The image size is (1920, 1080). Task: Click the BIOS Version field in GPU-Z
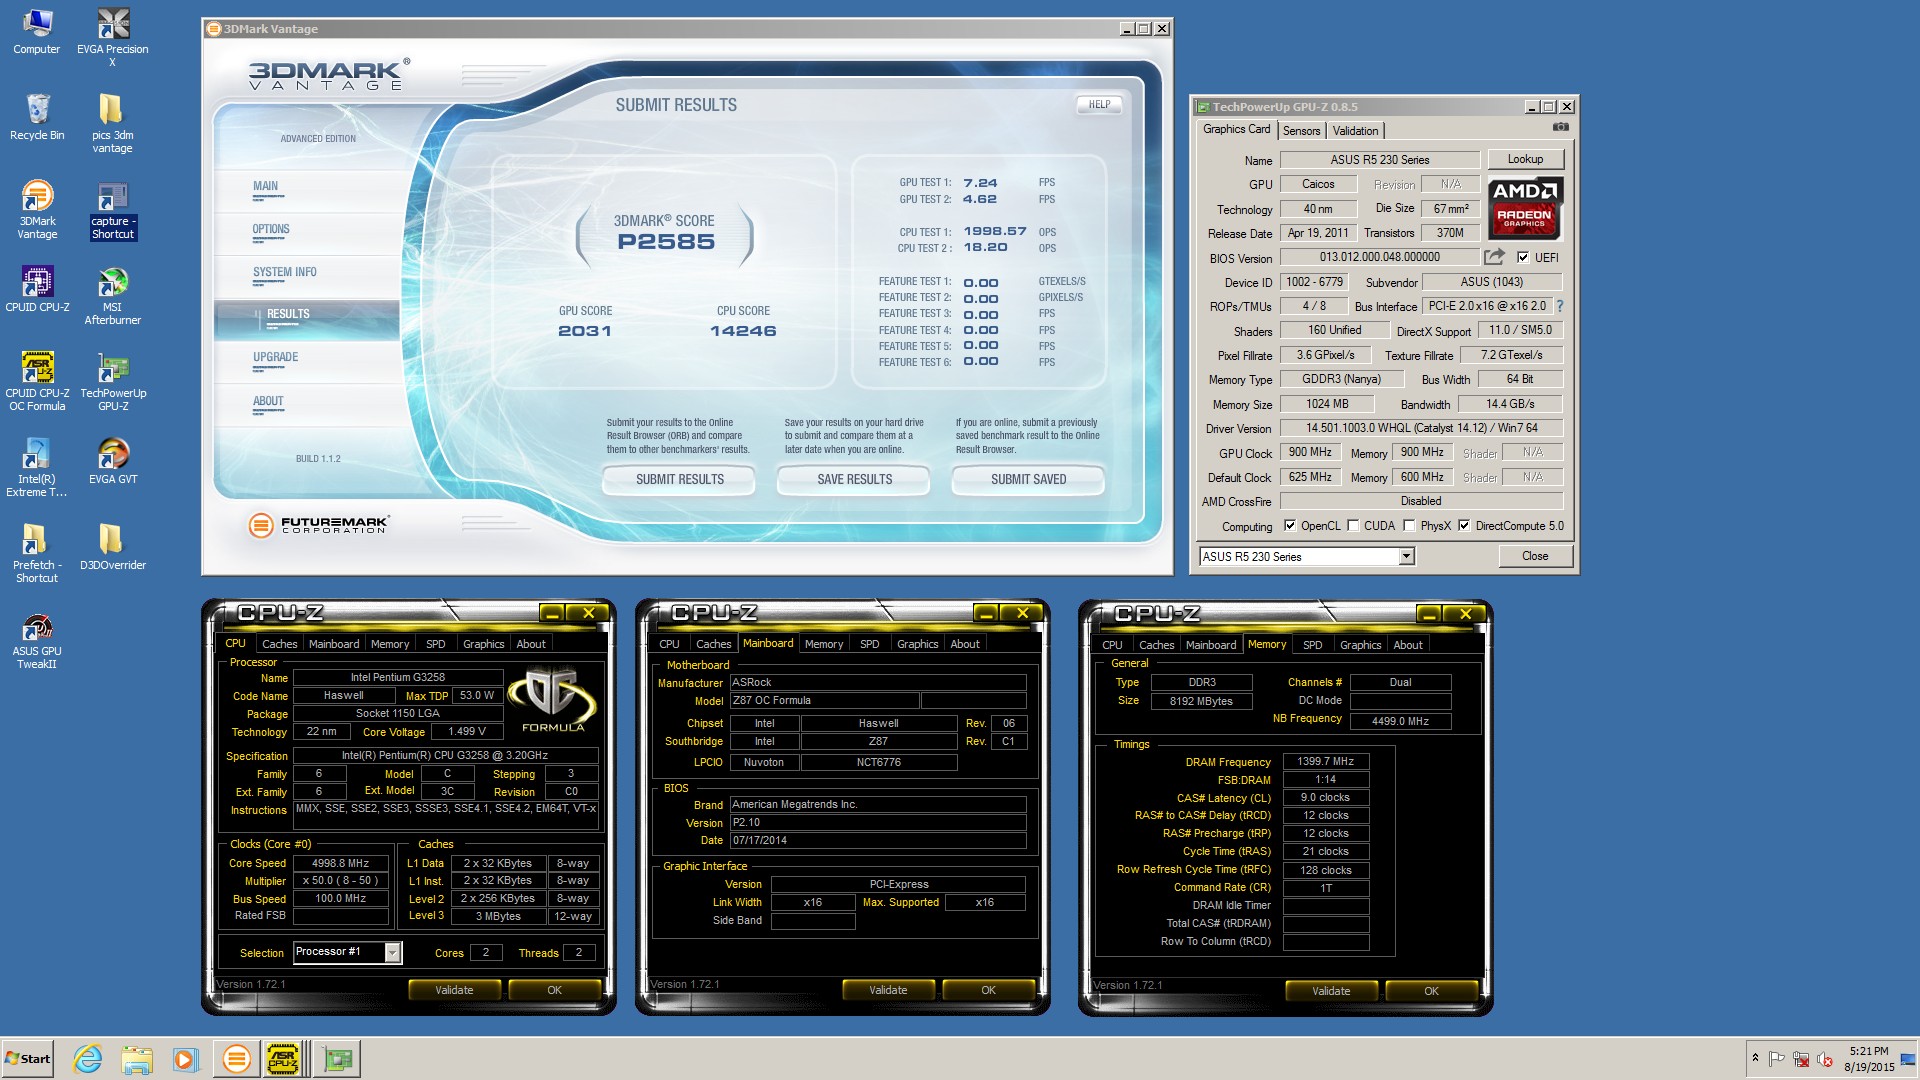click(x=1379, y=258)
